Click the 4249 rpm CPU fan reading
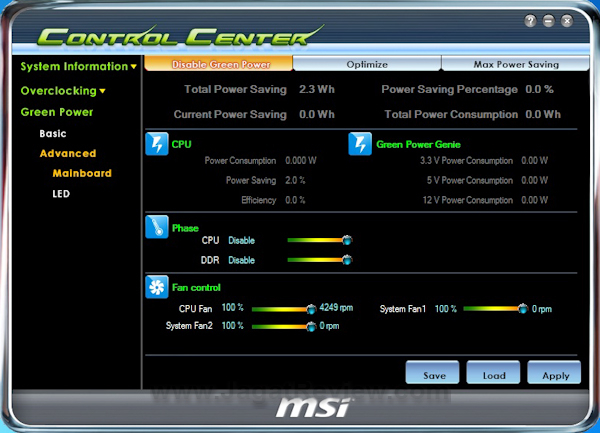Image resolution: width=600 pixels, height=433 pixels. [336, 308]
